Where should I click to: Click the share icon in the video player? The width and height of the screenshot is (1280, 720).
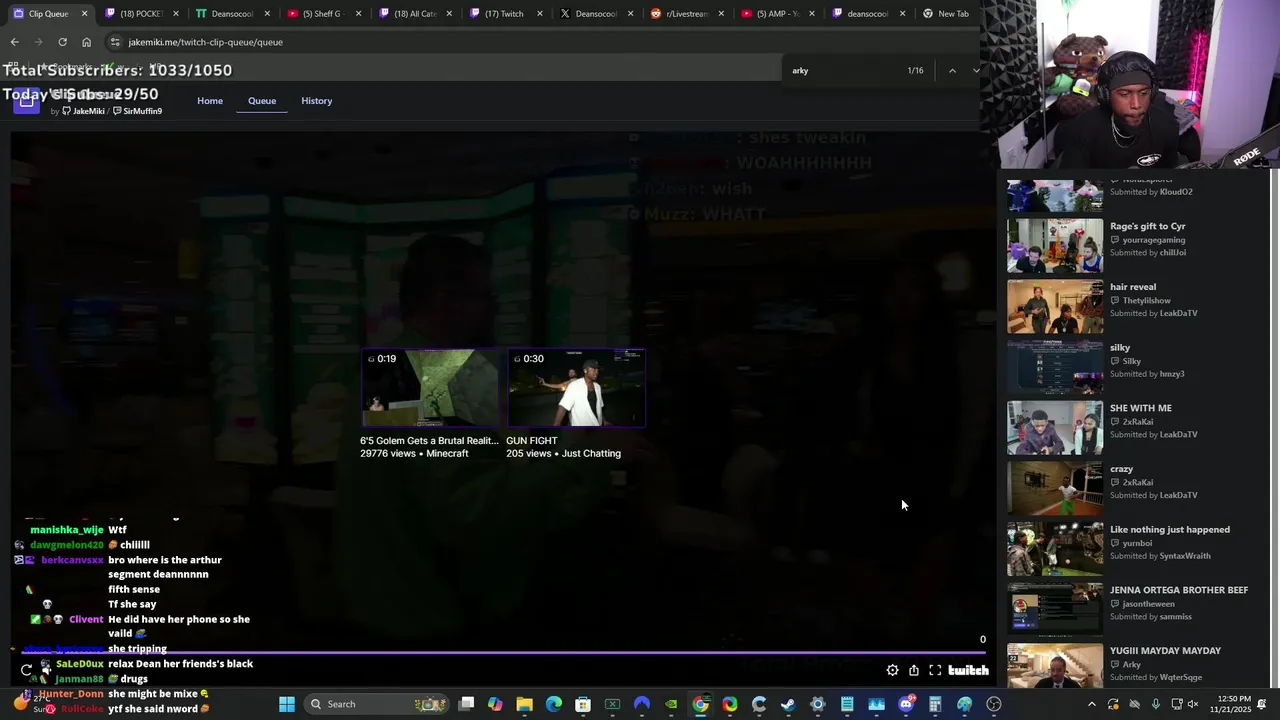[x=913, y=671]
